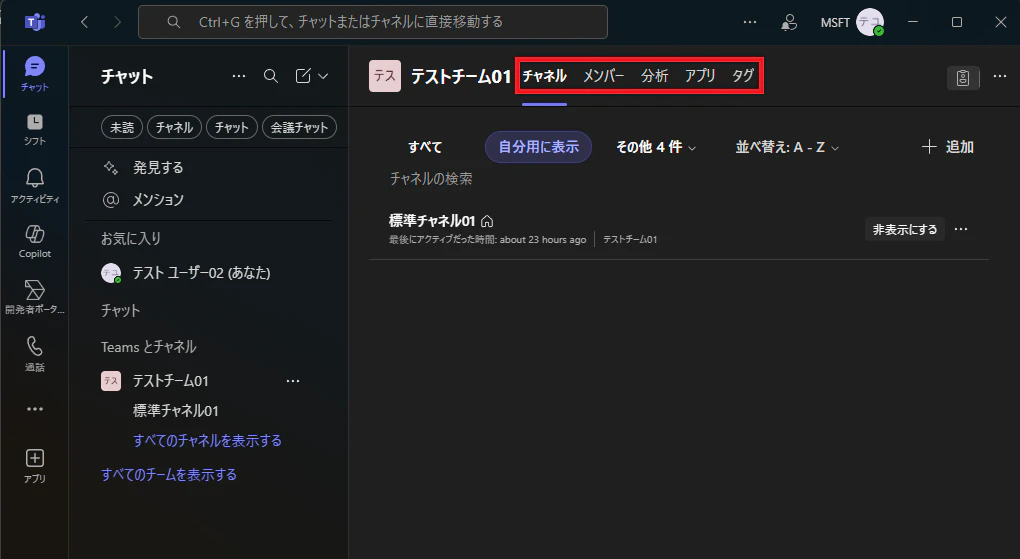The image size is (1020, 559).
Task: Switch to the チャネル tab
Action: pos(544,76)
